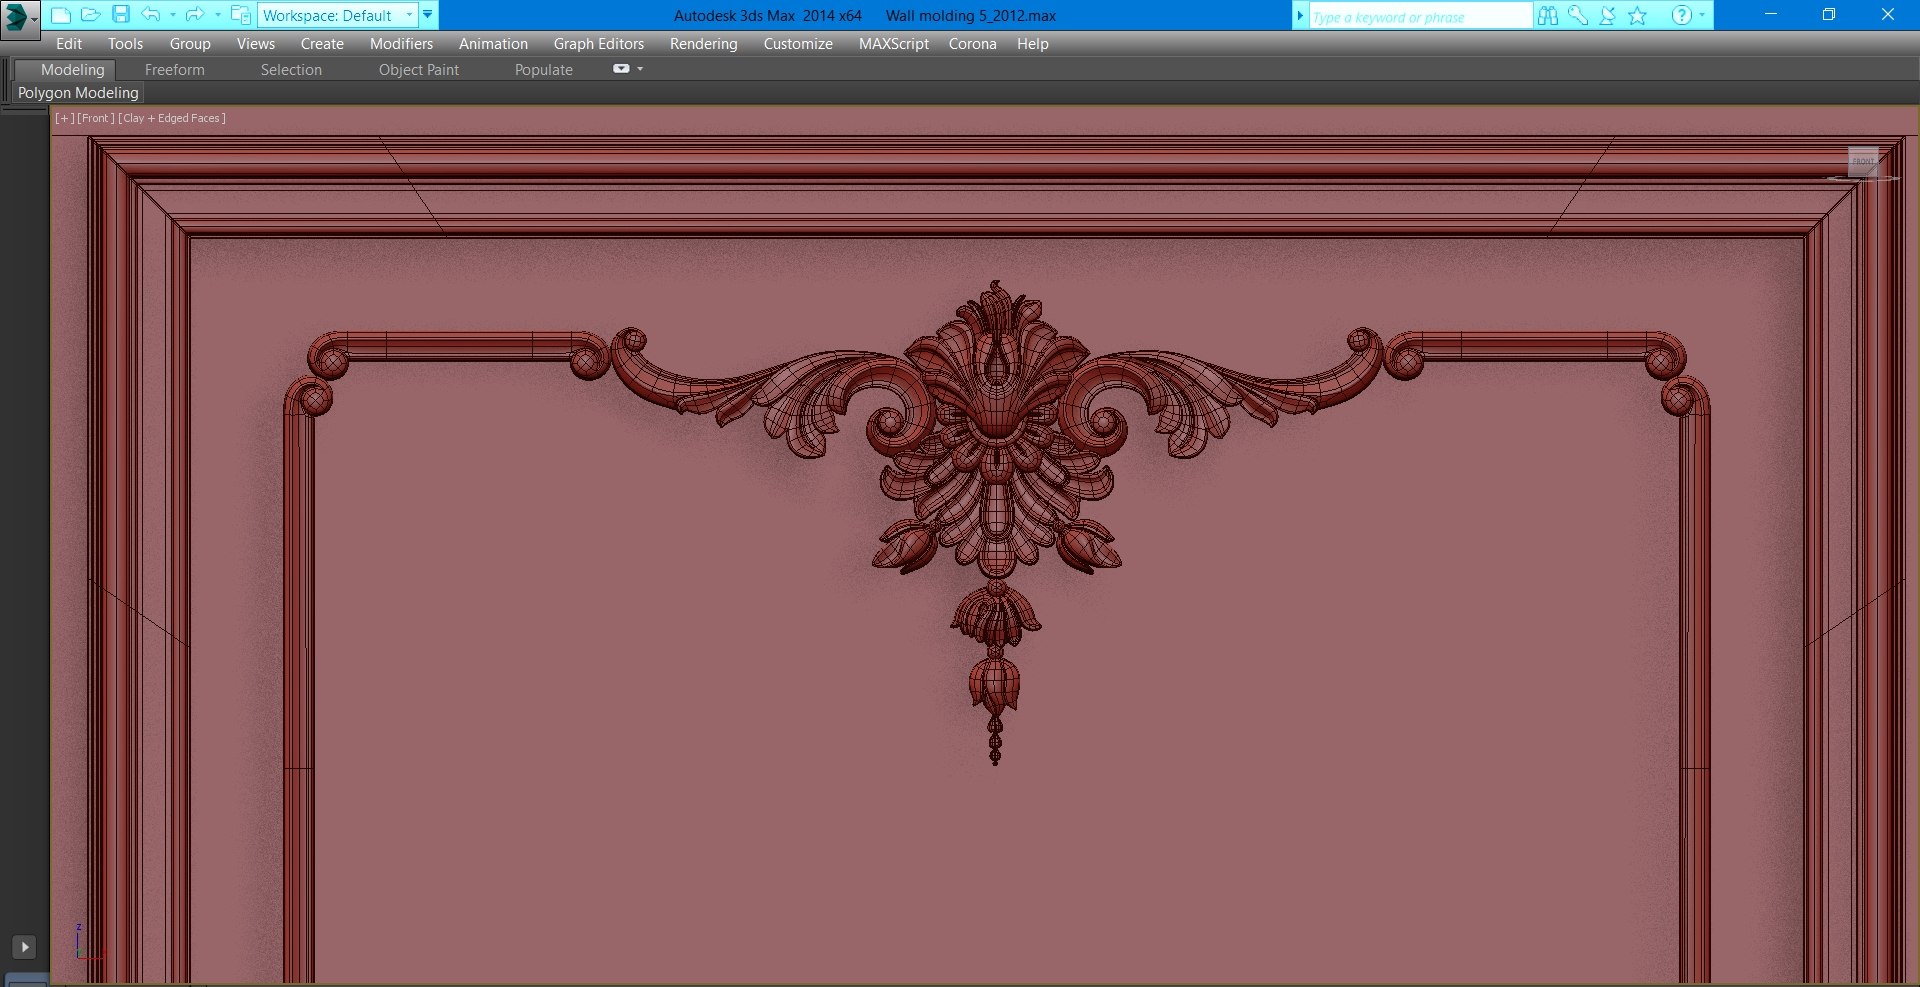
Task: Redo the last undone action
Action: coord(195,15)
